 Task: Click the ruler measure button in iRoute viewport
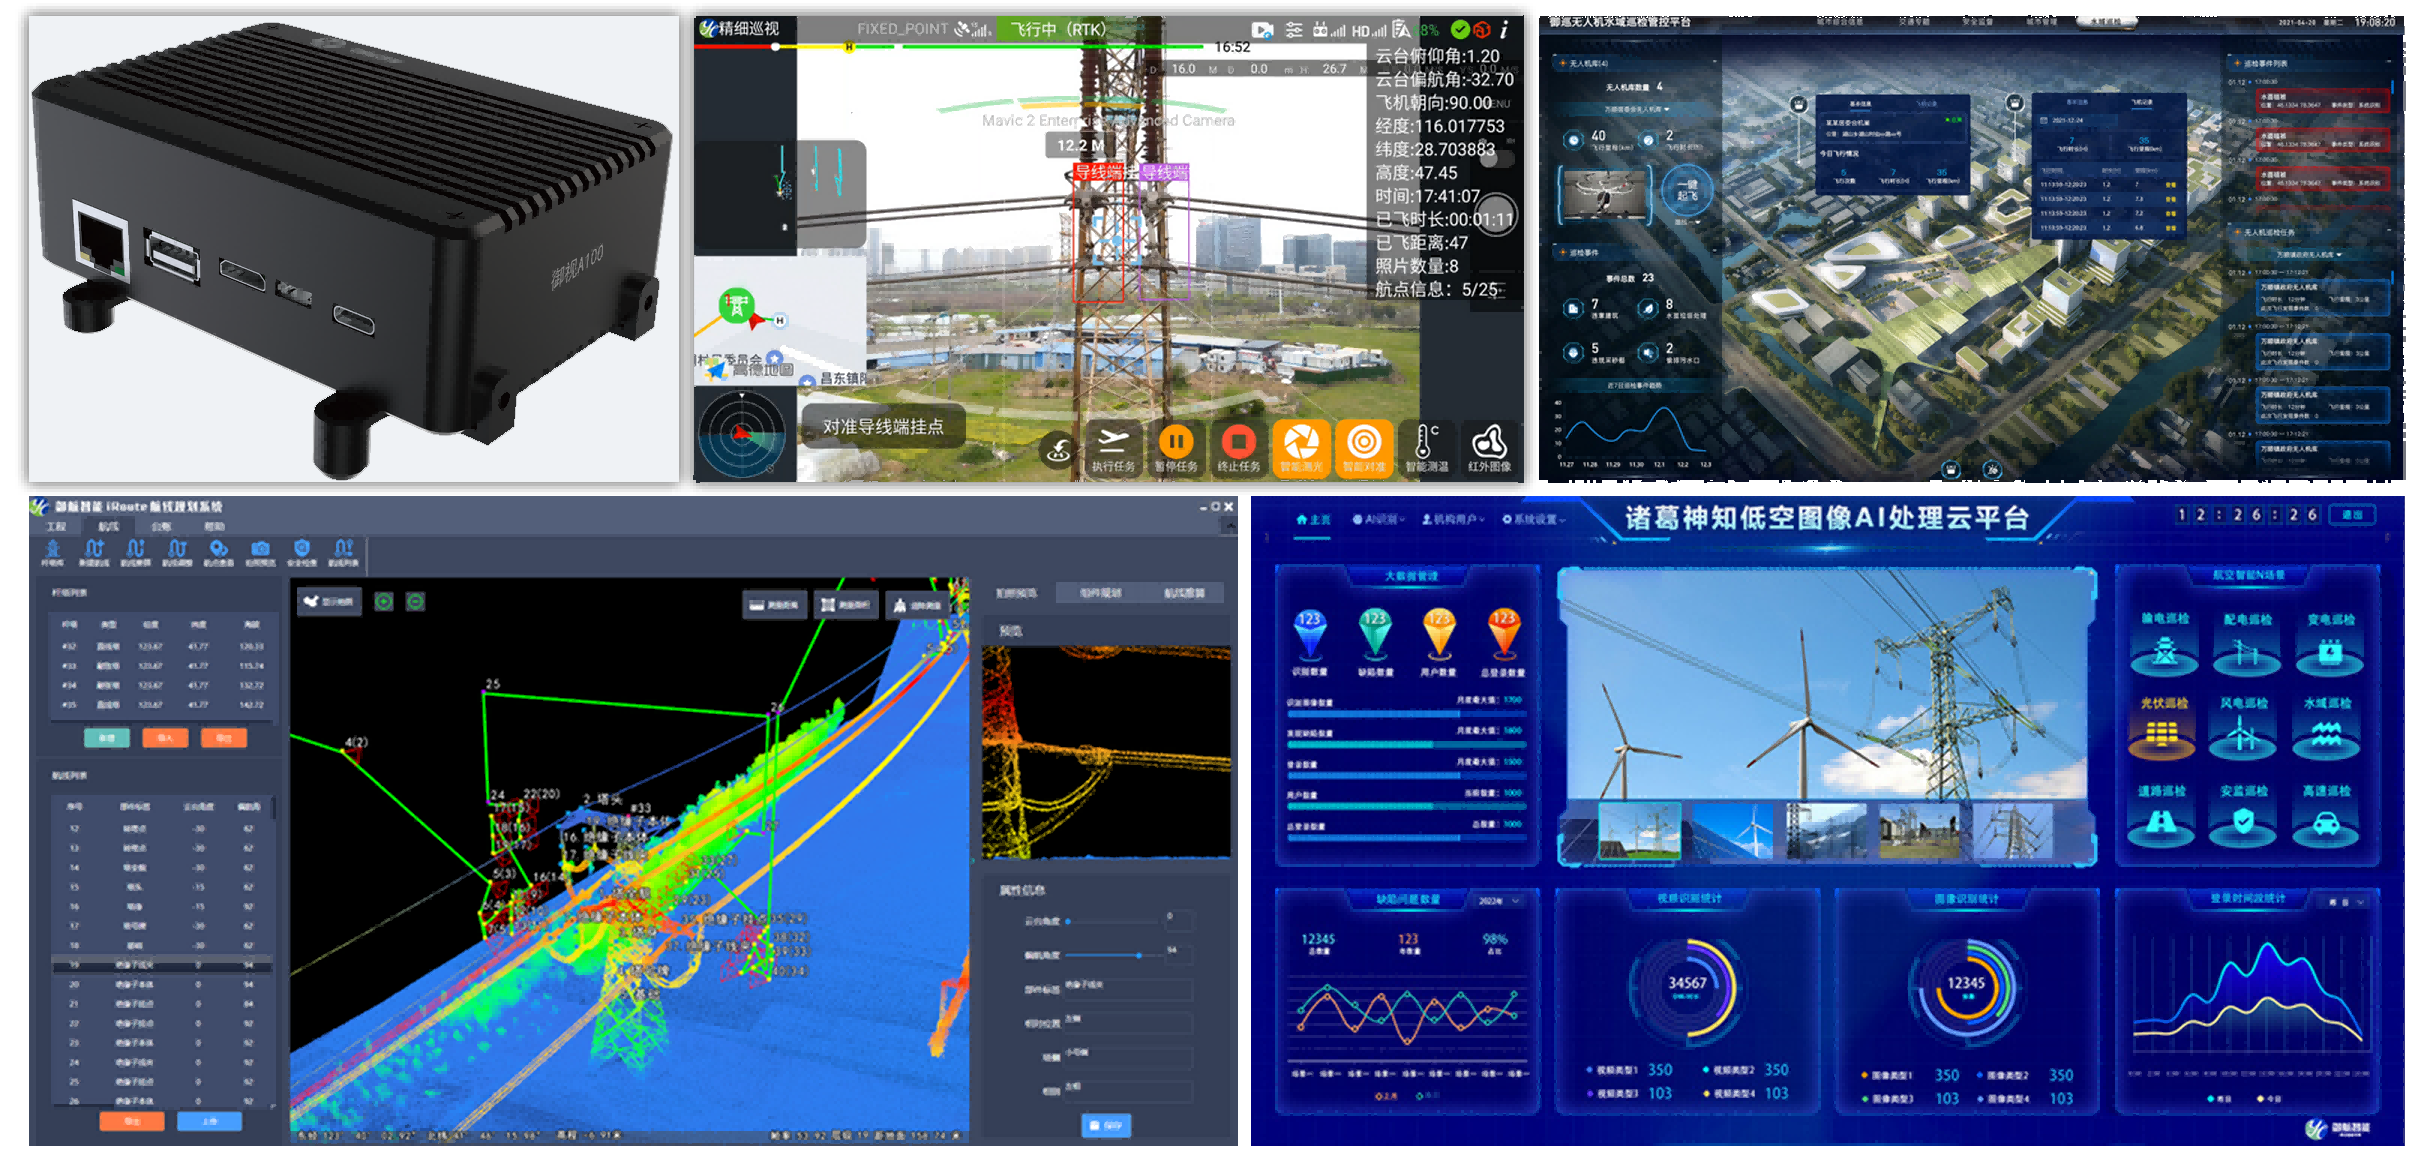point(775,605)
